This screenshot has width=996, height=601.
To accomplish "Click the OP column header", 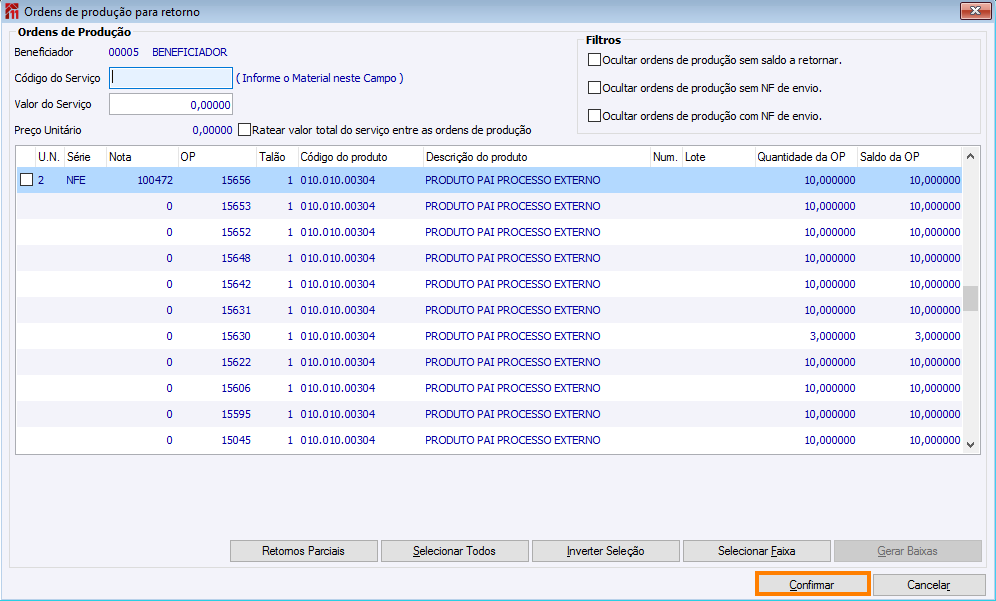I will click(217, 157).
